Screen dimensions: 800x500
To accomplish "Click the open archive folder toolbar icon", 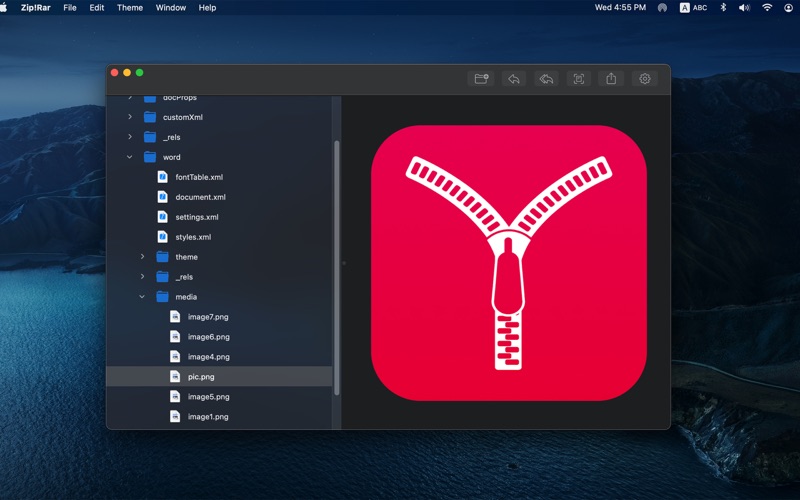I will (481, 79).
